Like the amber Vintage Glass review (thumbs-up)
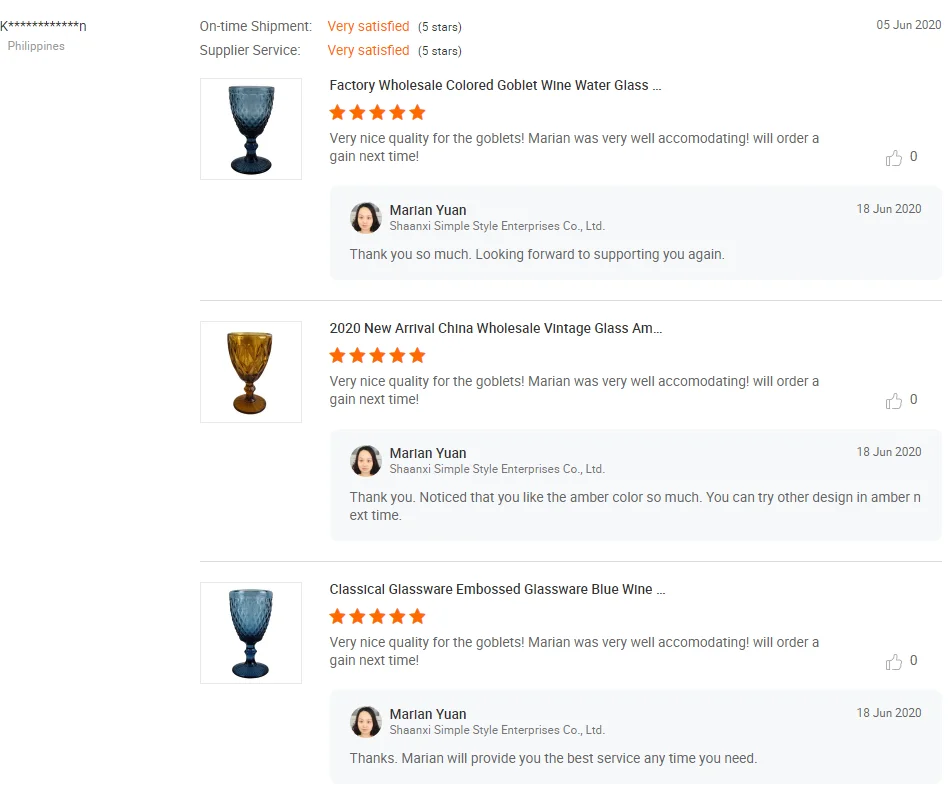Viewport: 952px width, 811px height. [894, 401]
